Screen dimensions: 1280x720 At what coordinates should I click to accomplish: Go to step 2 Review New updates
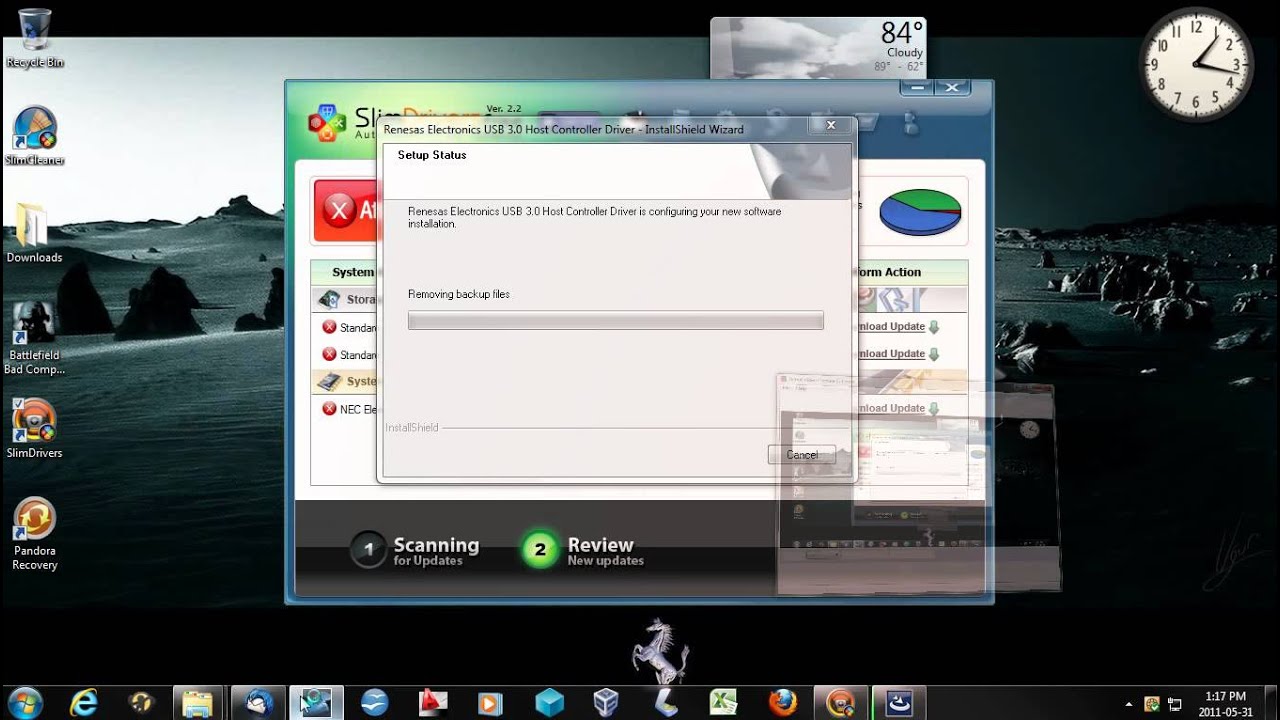583,550
